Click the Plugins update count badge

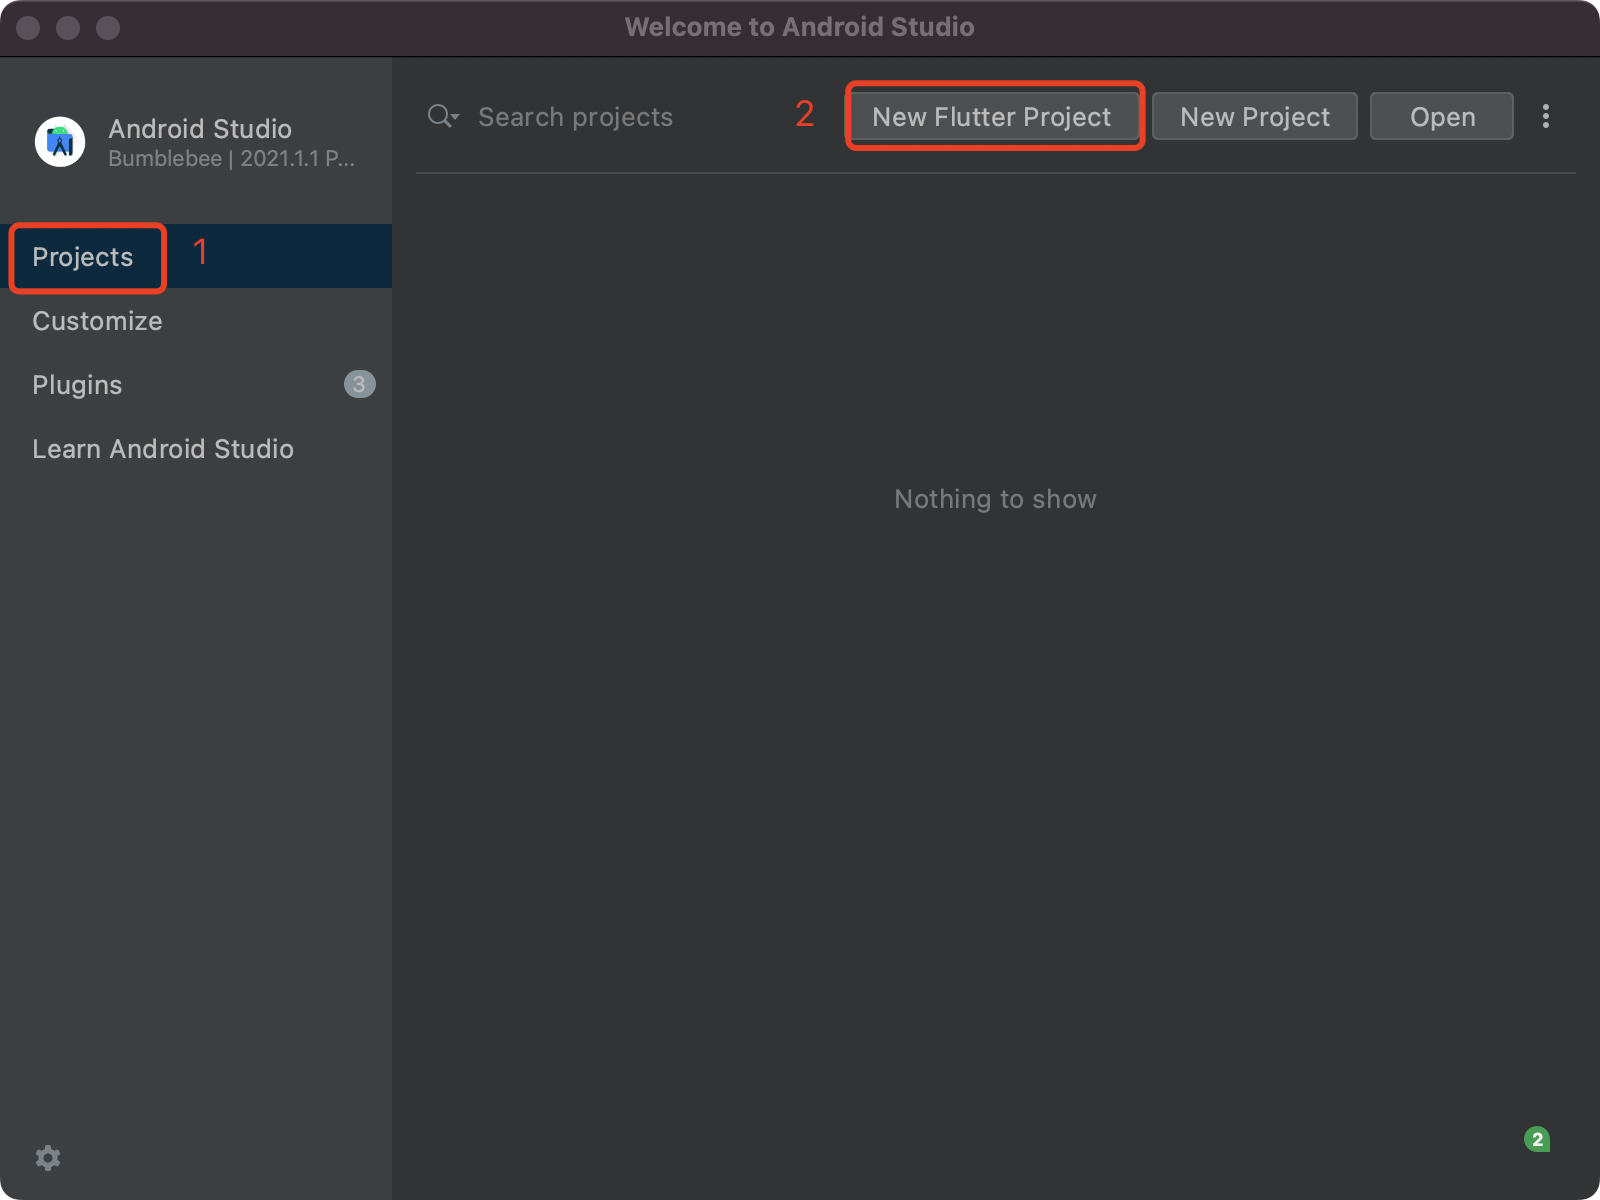(360, 384)
